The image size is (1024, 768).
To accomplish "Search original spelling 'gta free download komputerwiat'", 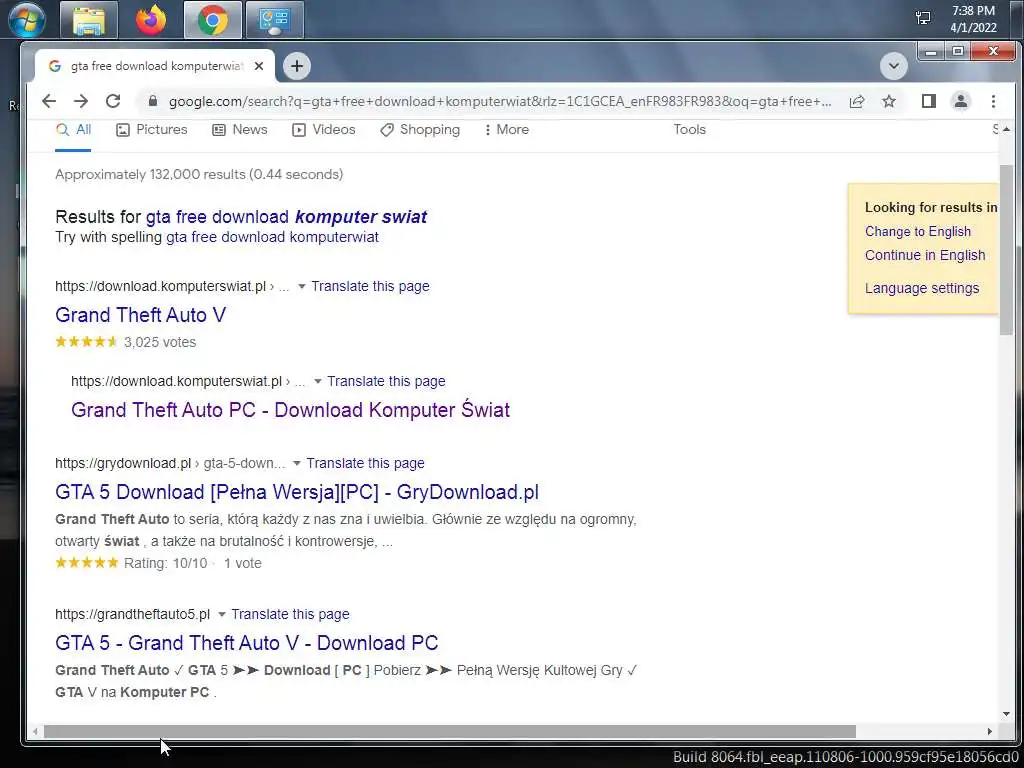I will 272,237.
